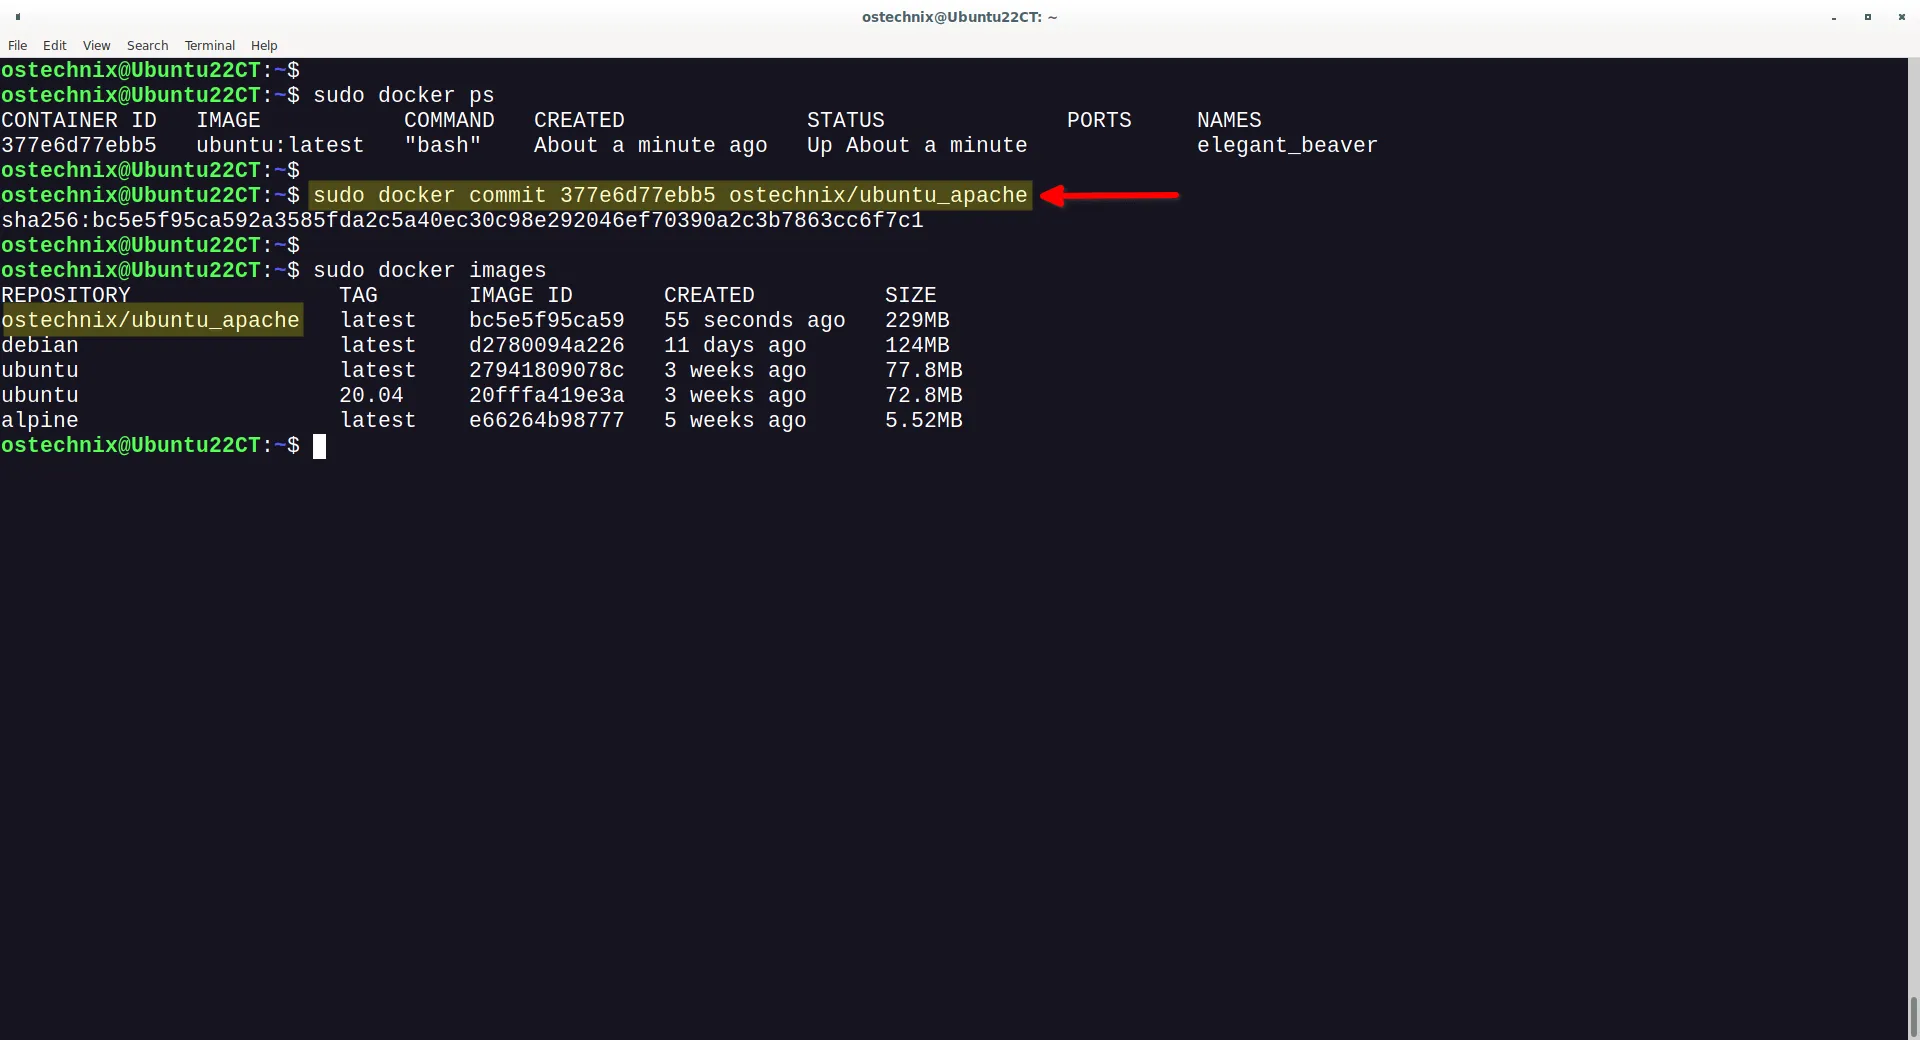Open the Terminal menu

pyautogui.click(x=209, y=45)
